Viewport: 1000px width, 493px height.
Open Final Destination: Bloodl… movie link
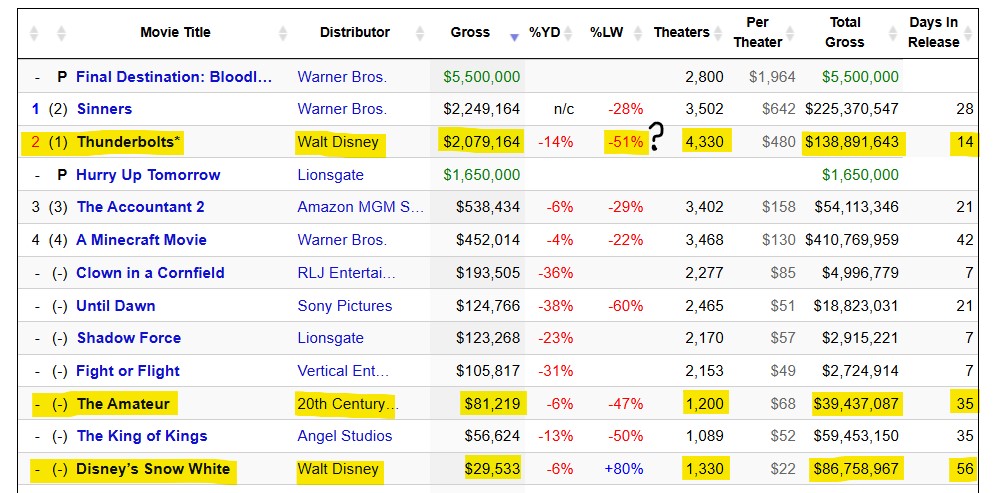click(x=174, y=77)
